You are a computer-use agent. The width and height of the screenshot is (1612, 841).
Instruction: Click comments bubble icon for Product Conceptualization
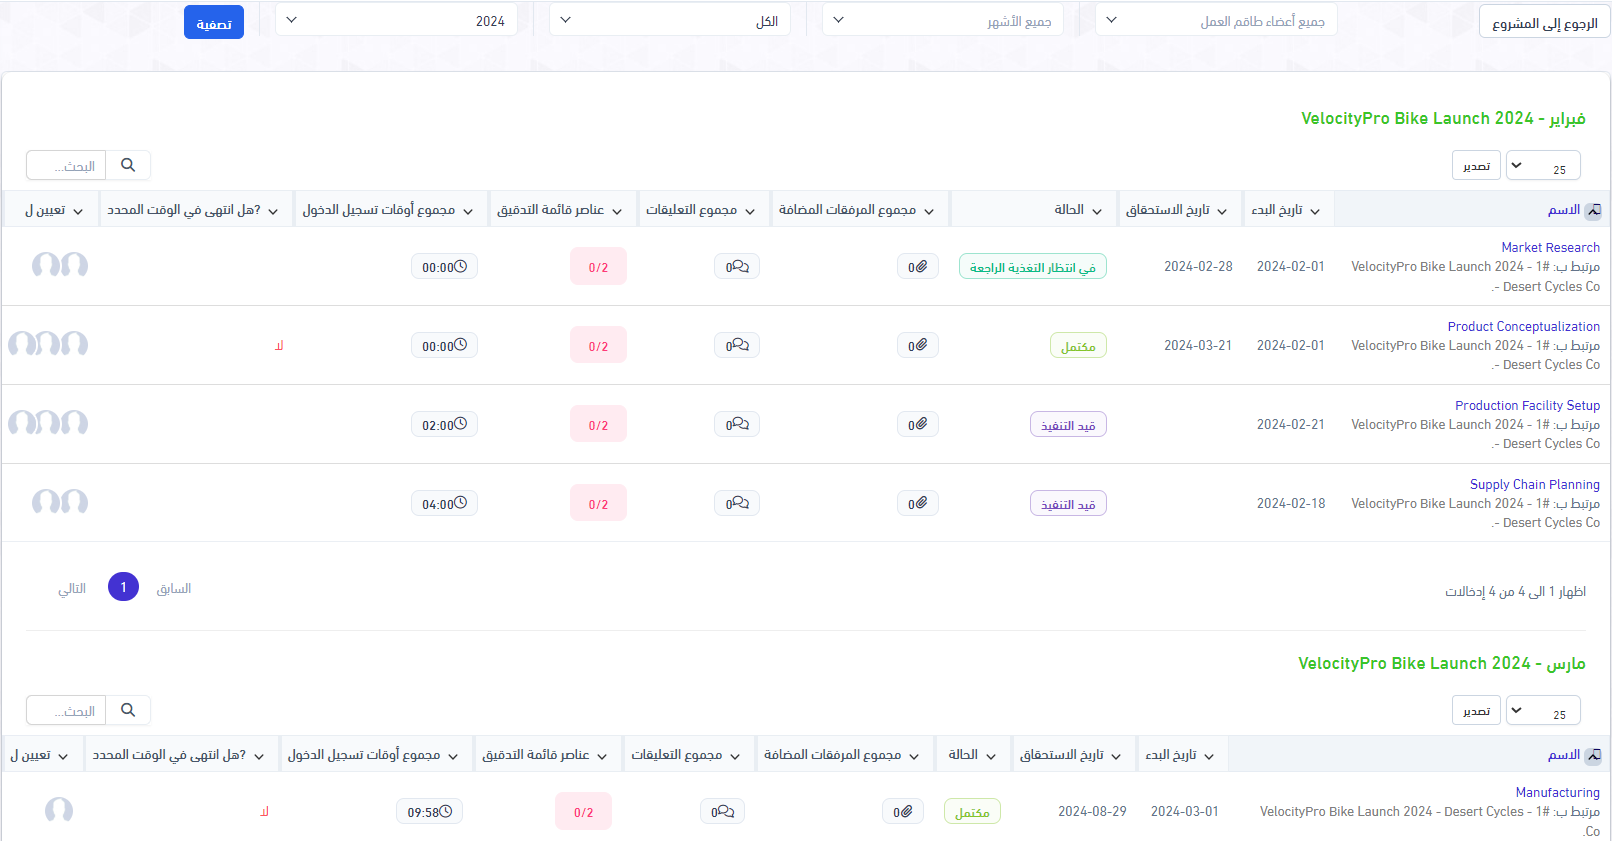click(737, 346)
